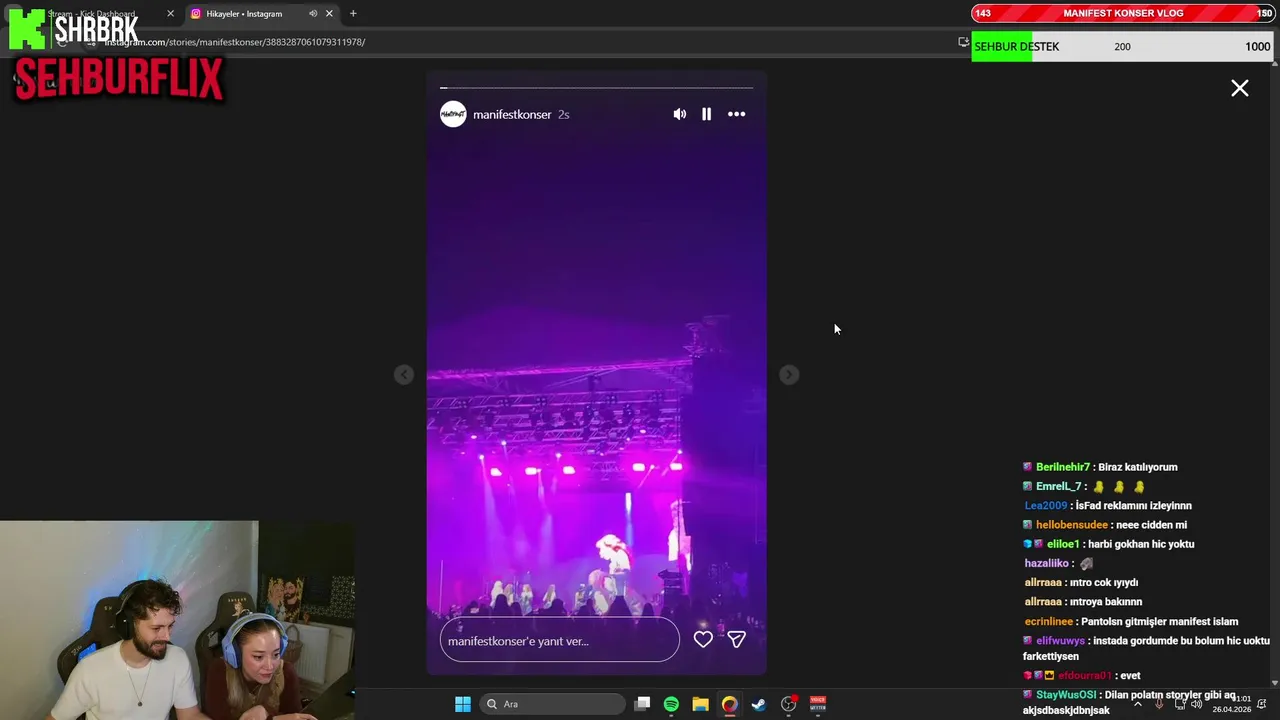Click chat username StayWusOSI
1280x720 pixels.
click(x=1066, y=695)
